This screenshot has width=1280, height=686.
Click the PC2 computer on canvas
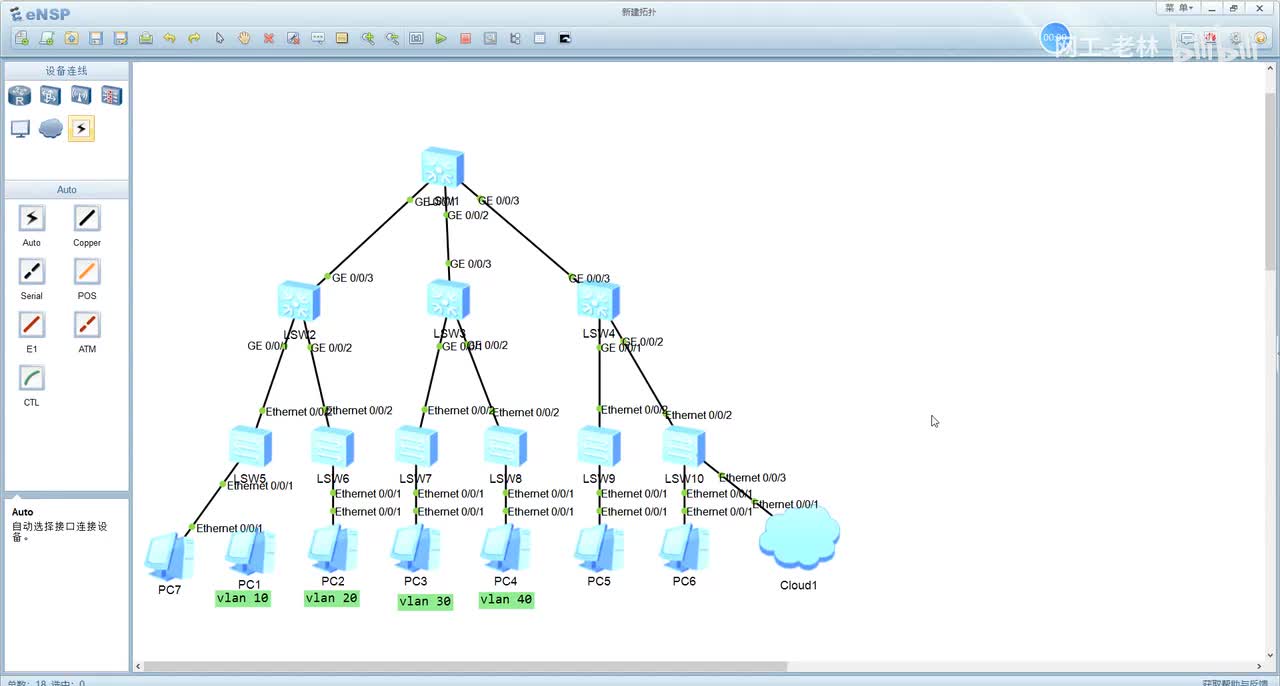click(x=333, y=548)
